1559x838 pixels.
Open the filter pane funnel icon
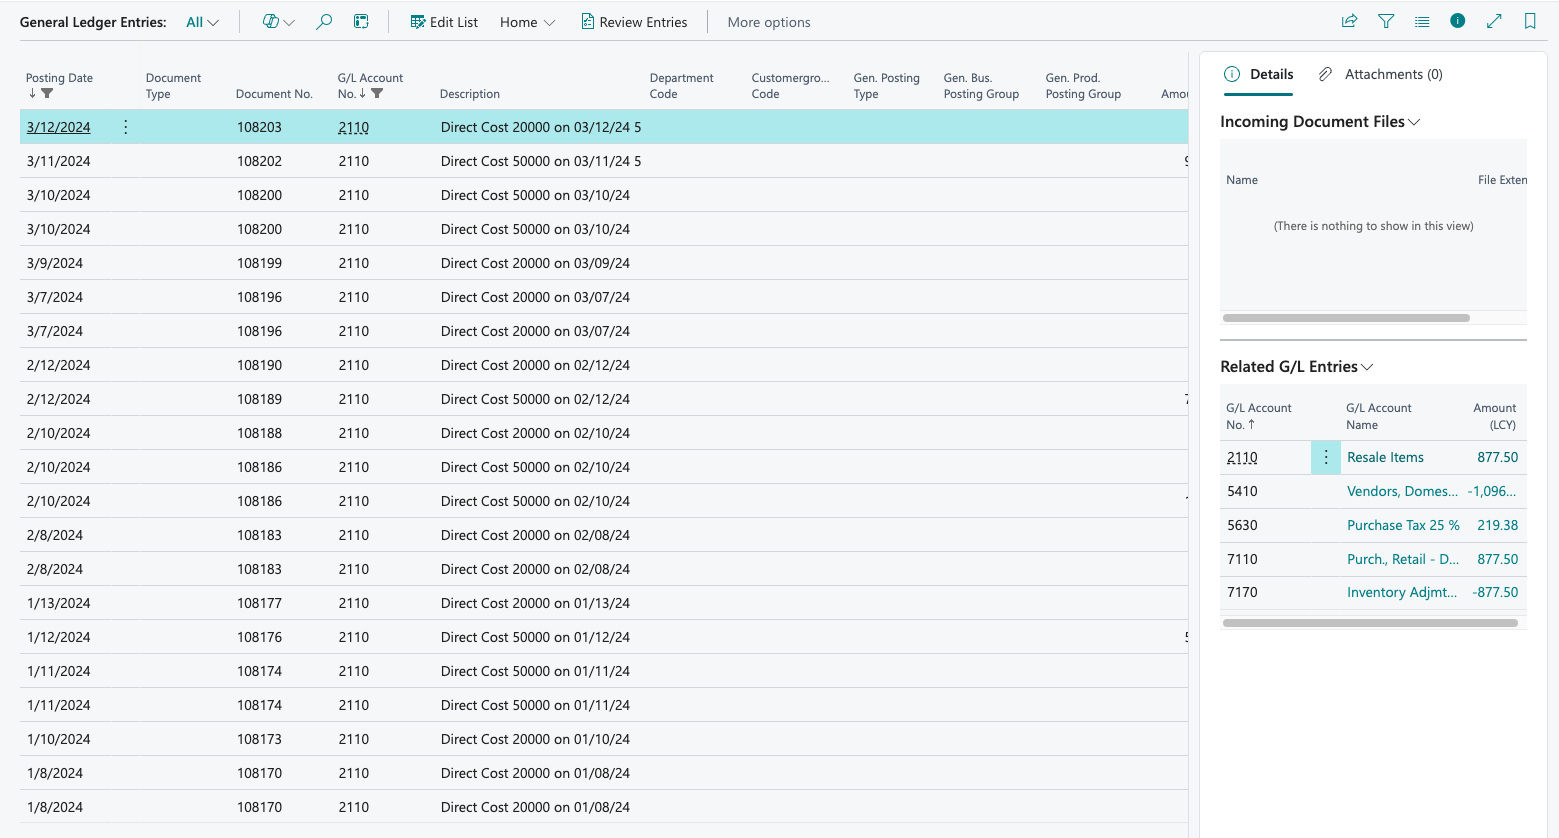tap(1386, 21)
